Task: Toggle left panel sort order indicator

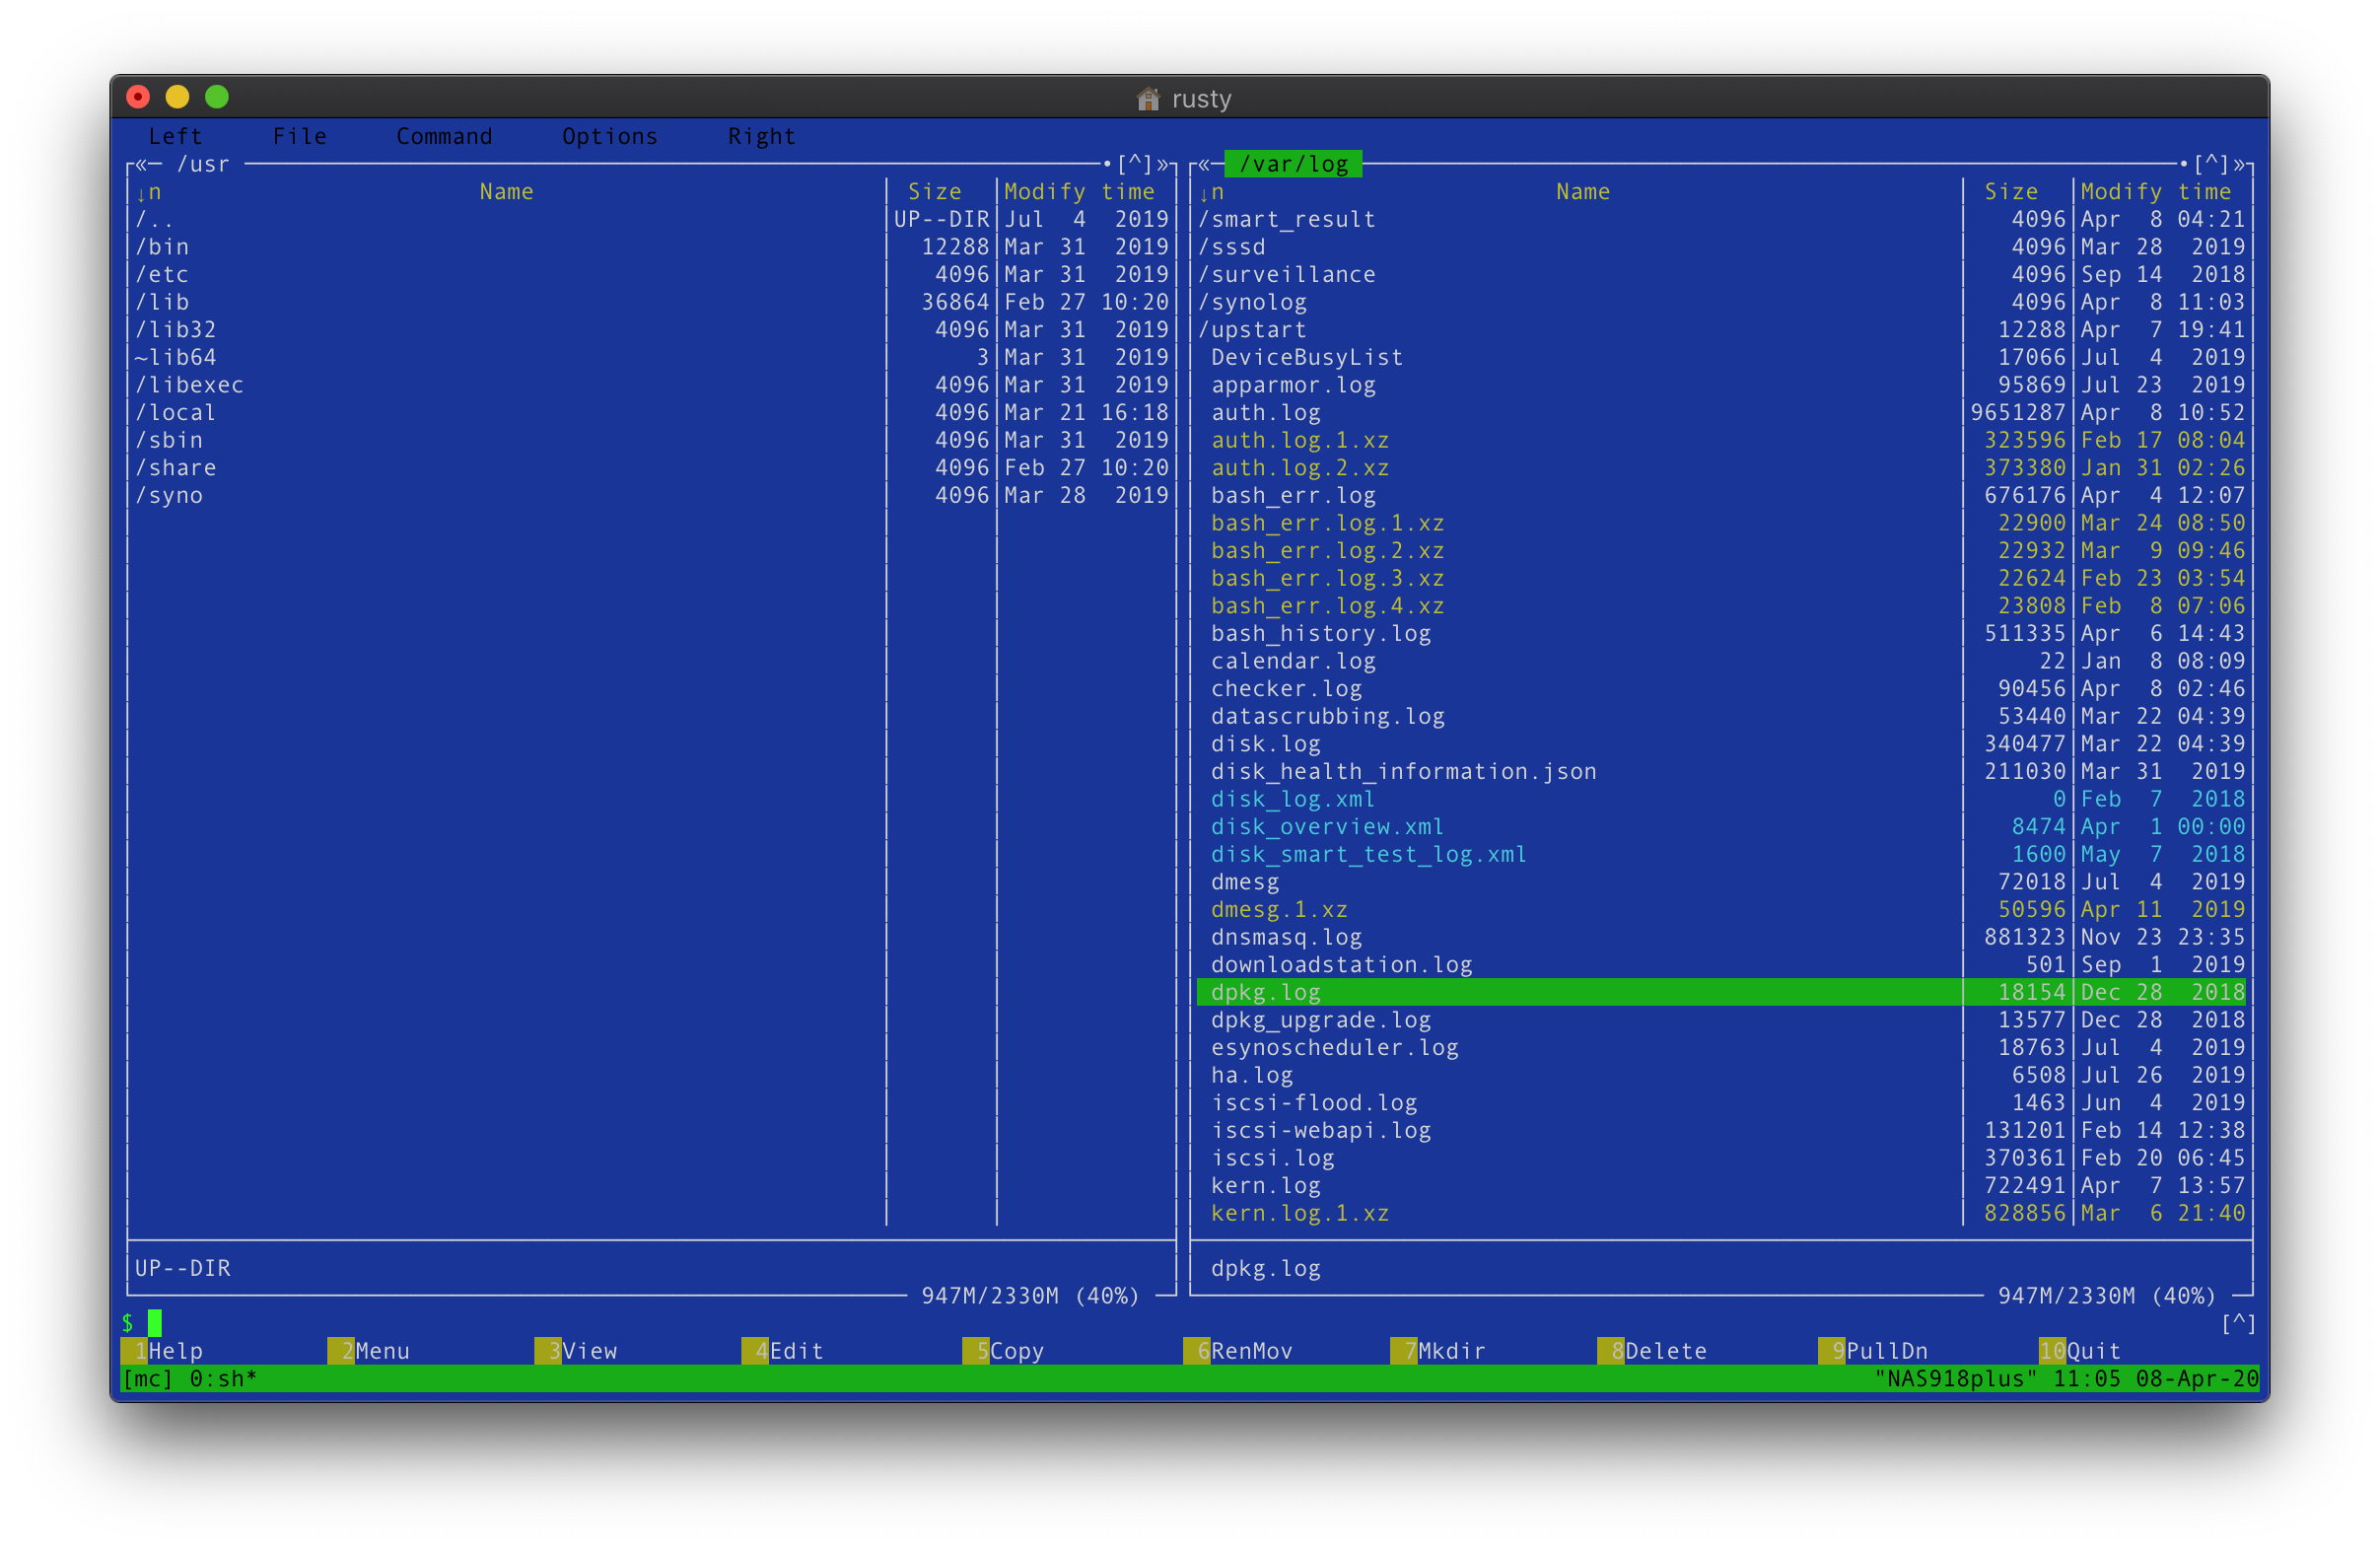Action: (149, 192)
